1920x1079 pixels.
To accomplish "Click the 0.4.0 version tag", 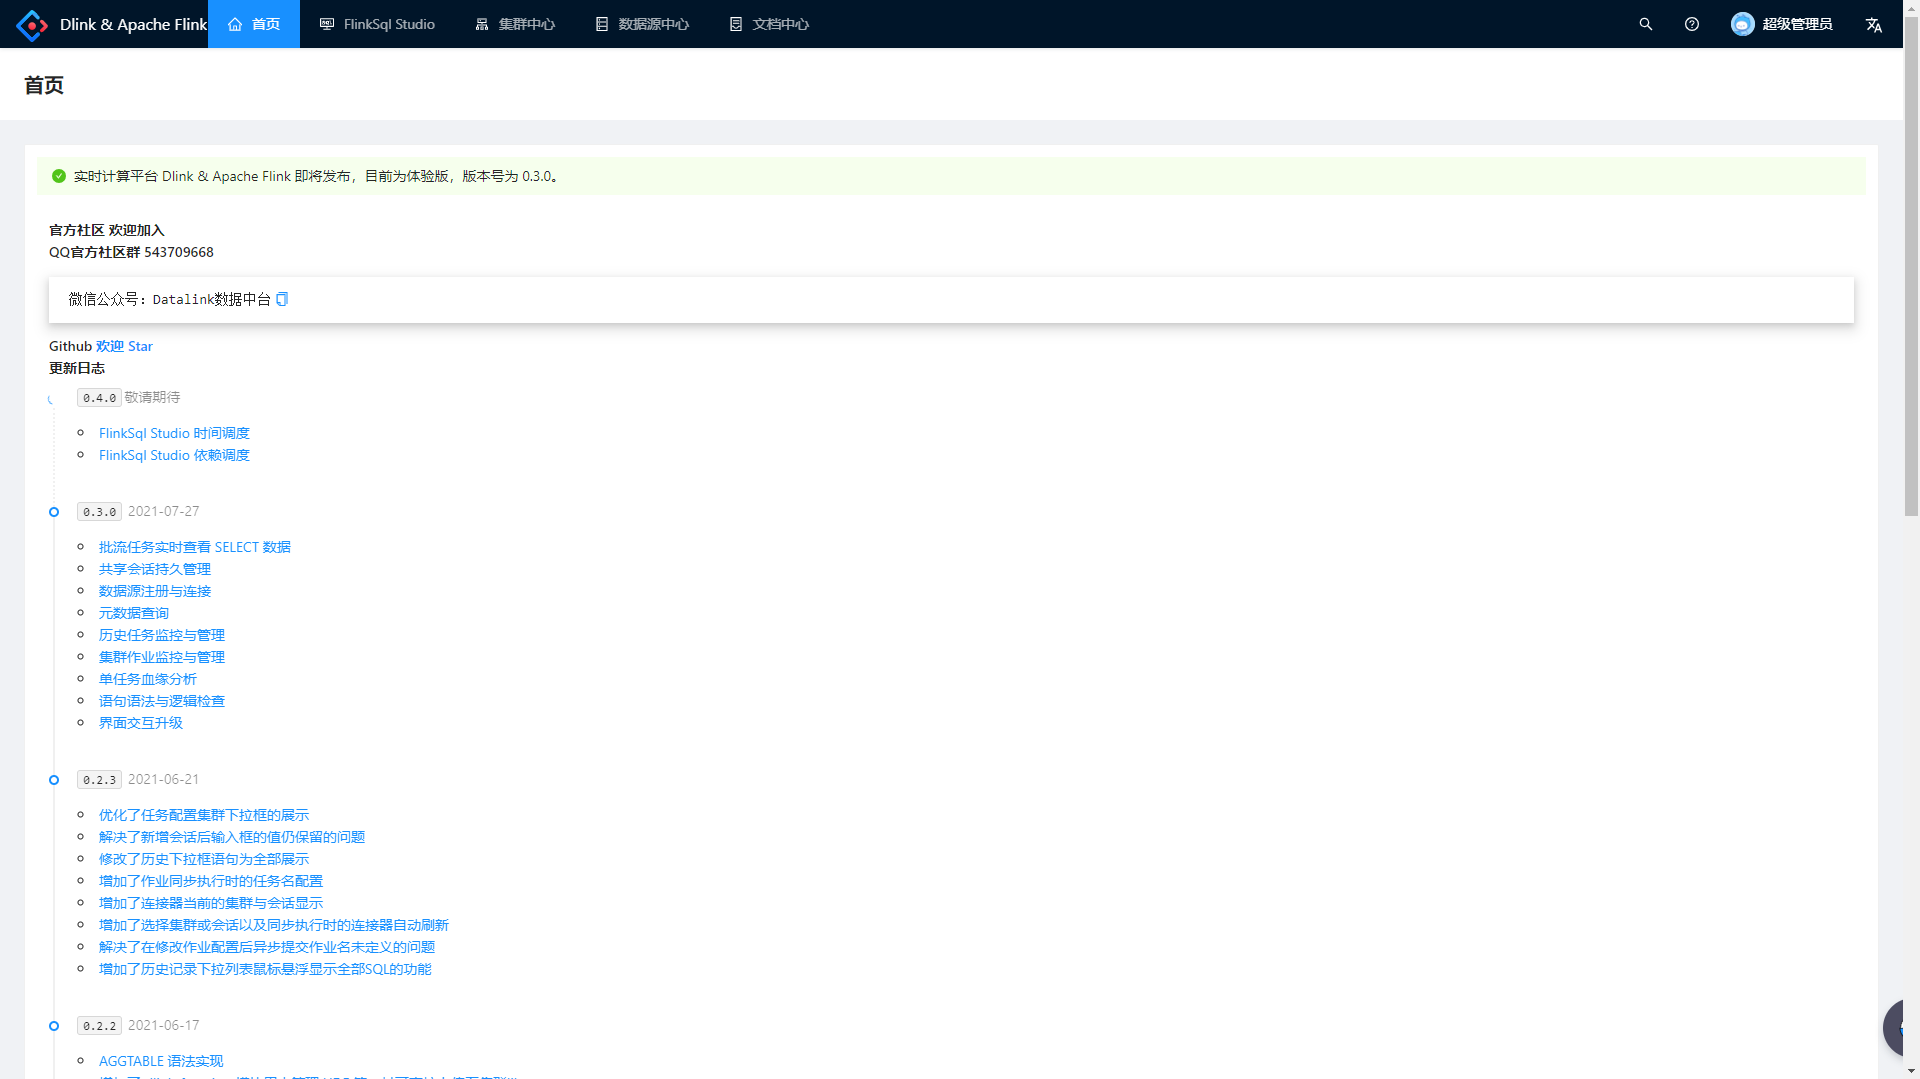I will tap(99, 398).
